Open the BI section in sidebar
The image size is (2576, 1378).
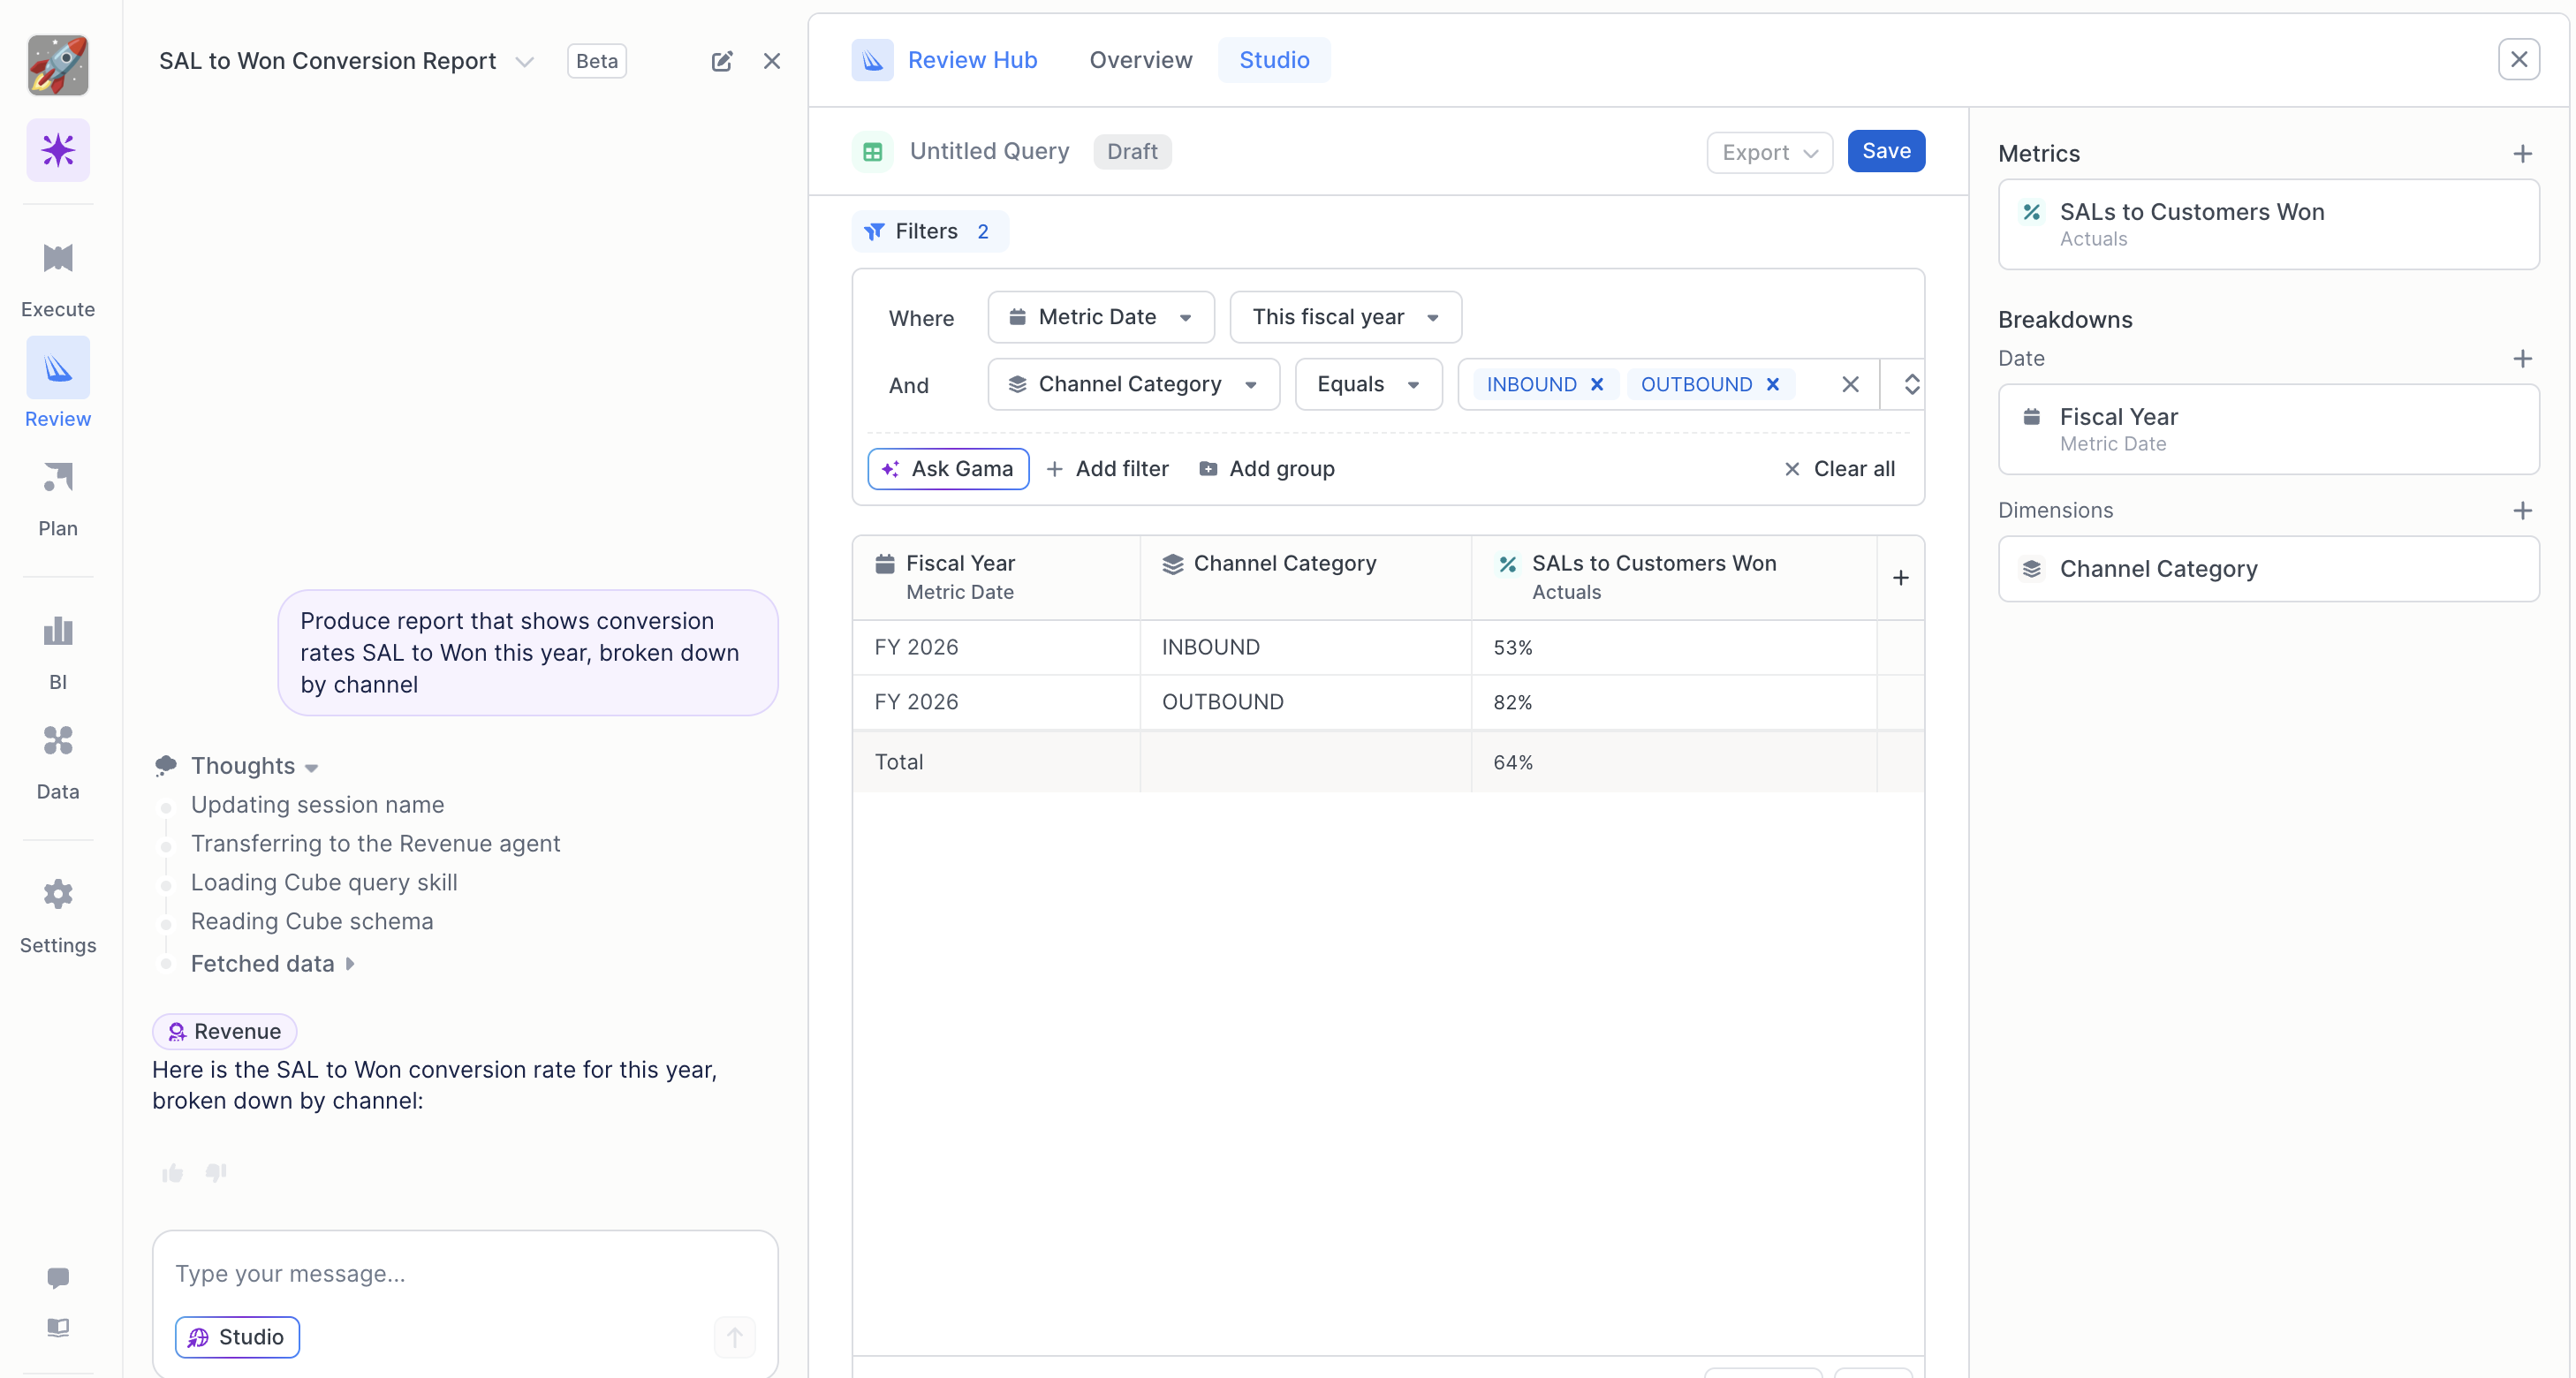[x=58, y=653]
